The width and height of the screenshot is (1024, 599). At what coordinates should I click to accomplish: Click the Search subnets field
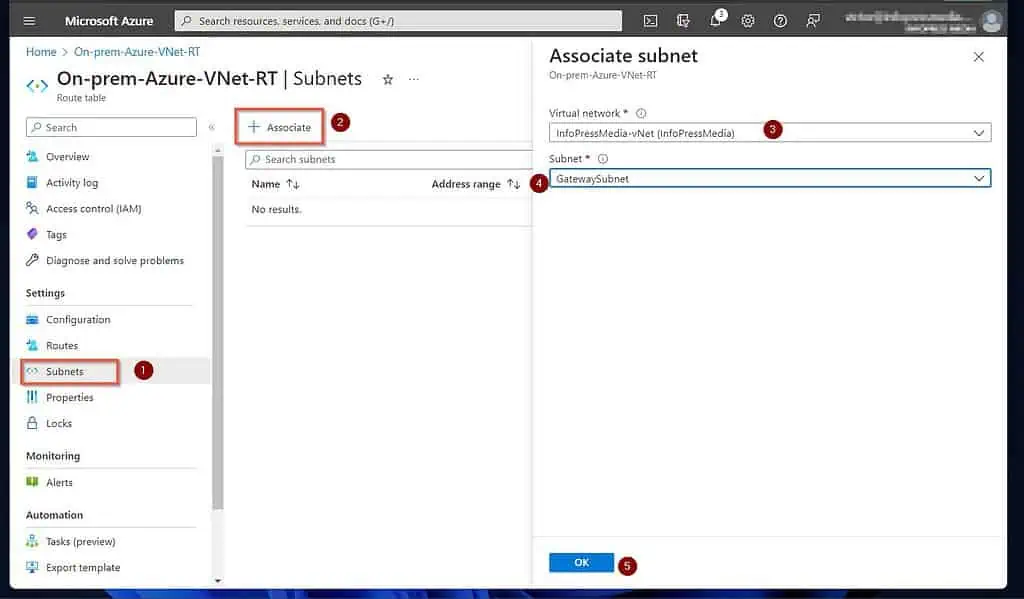click(x=390, y=160)
